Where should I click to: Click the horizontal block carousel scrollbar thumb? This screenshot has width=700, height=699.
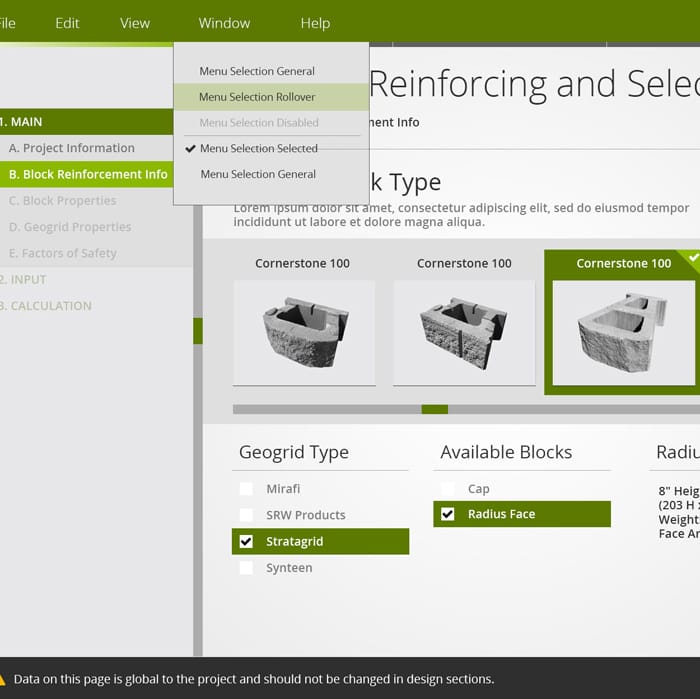coord(435,409)
